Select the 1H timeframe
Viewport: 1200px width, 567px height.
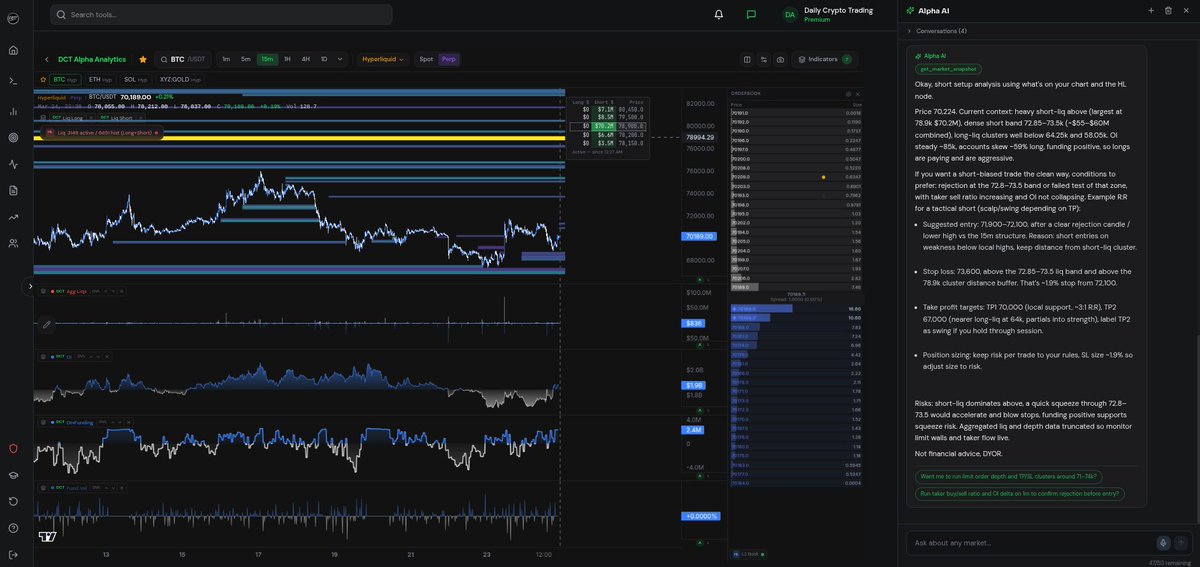pyautogui.click(x=287, y=59)
